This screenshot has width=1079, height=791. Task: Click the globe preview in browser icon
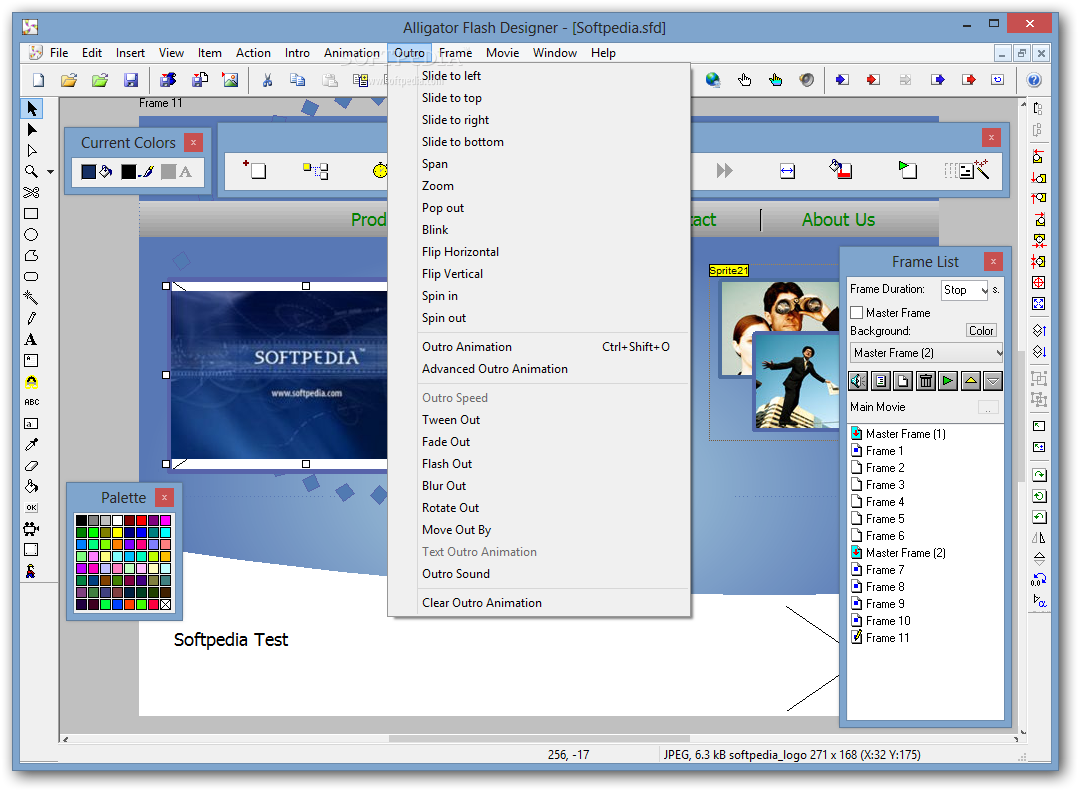pos(713,80)
